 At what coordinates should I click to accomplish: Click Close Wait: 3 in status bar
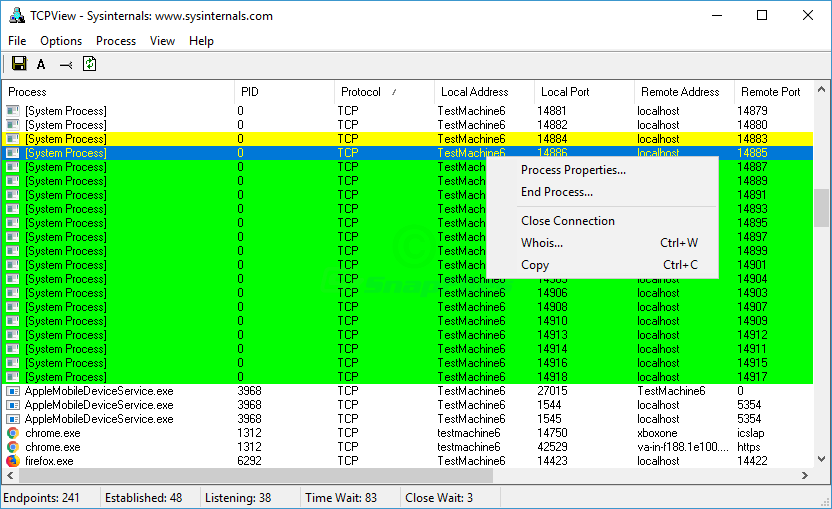click(x=439, y=498)
